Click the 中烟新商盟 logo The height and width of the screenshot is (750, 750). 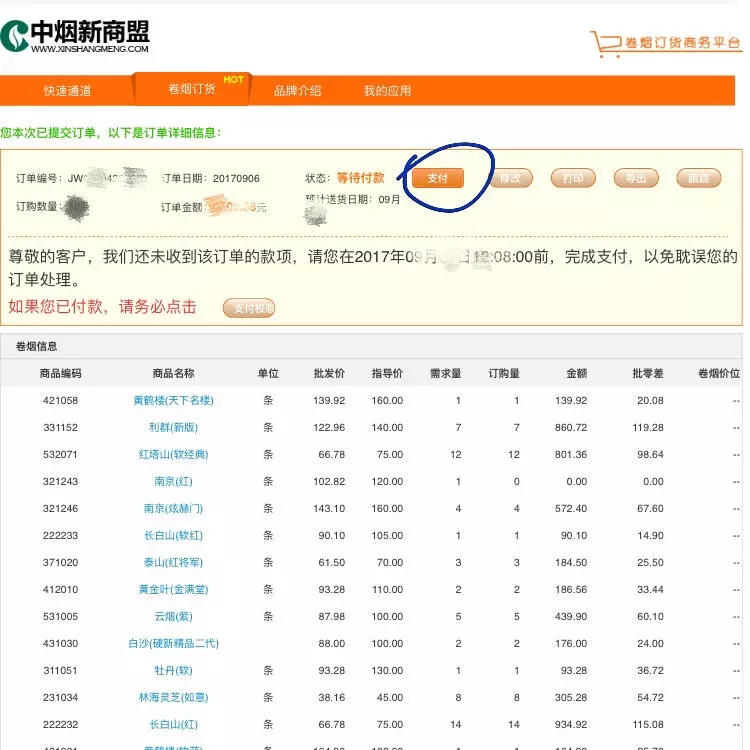(x=75, y=36)
